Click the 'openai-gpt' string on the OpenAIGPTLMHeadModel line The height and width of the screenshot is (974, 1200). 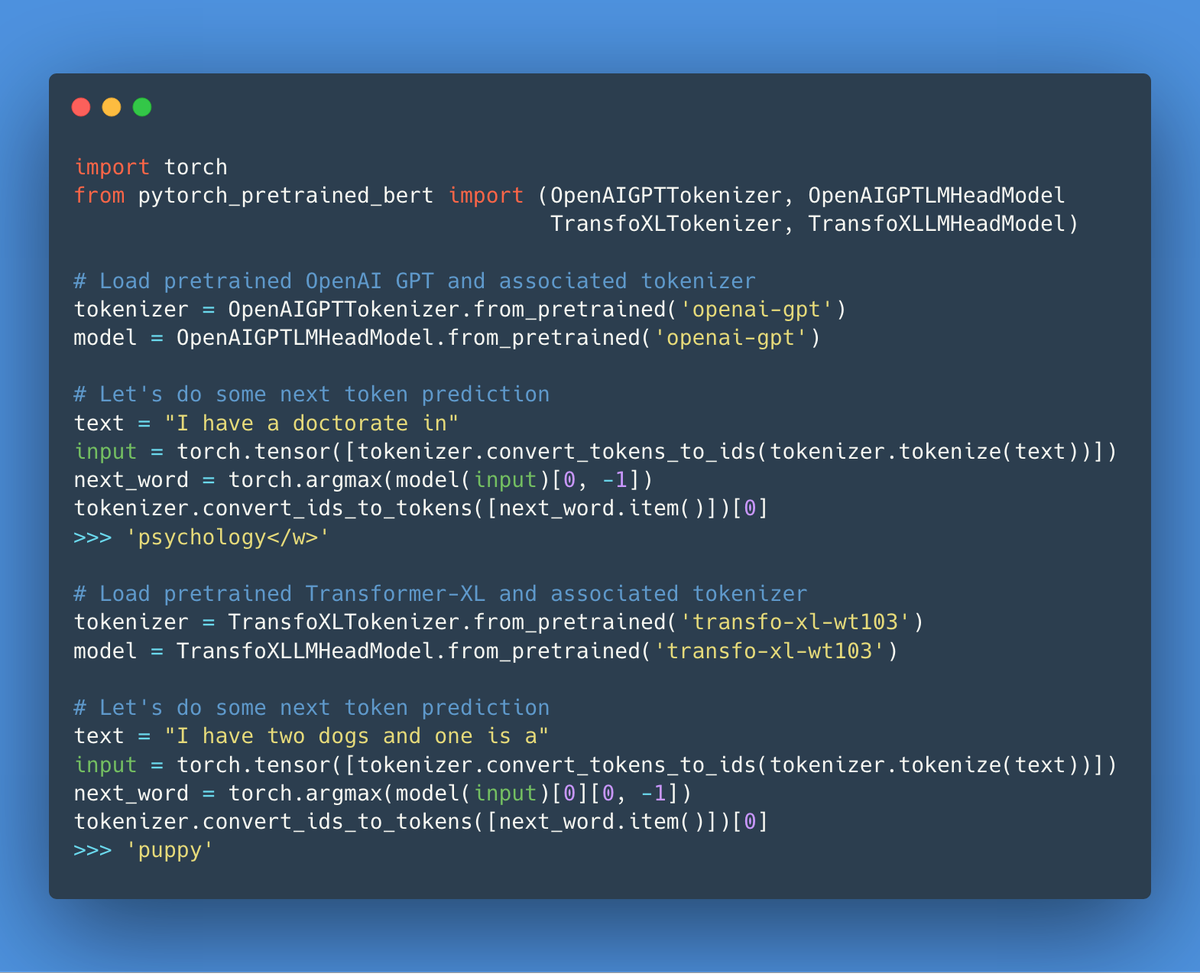(731, 338)
